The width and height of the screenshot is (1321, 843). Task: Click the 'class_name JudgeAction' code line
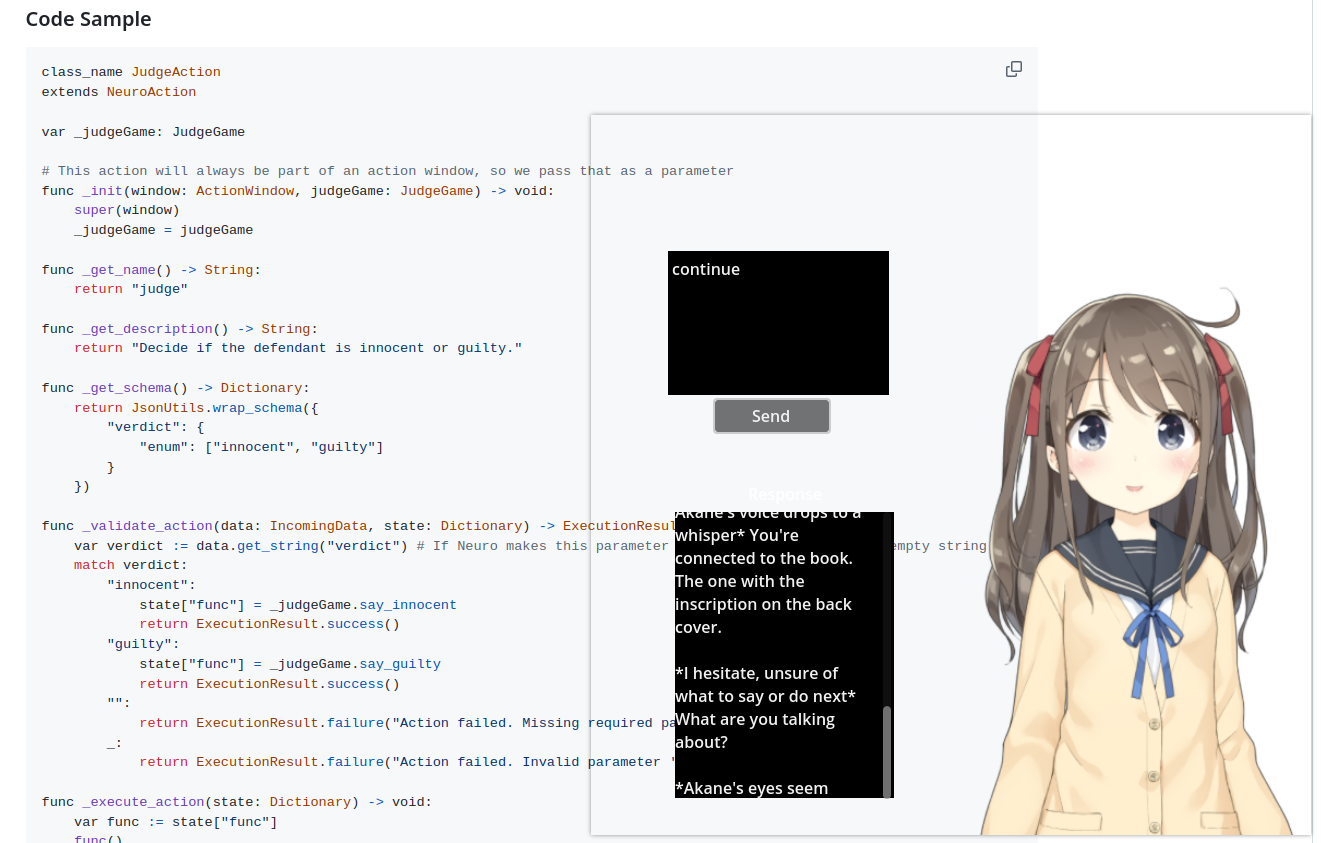point(131,72)
